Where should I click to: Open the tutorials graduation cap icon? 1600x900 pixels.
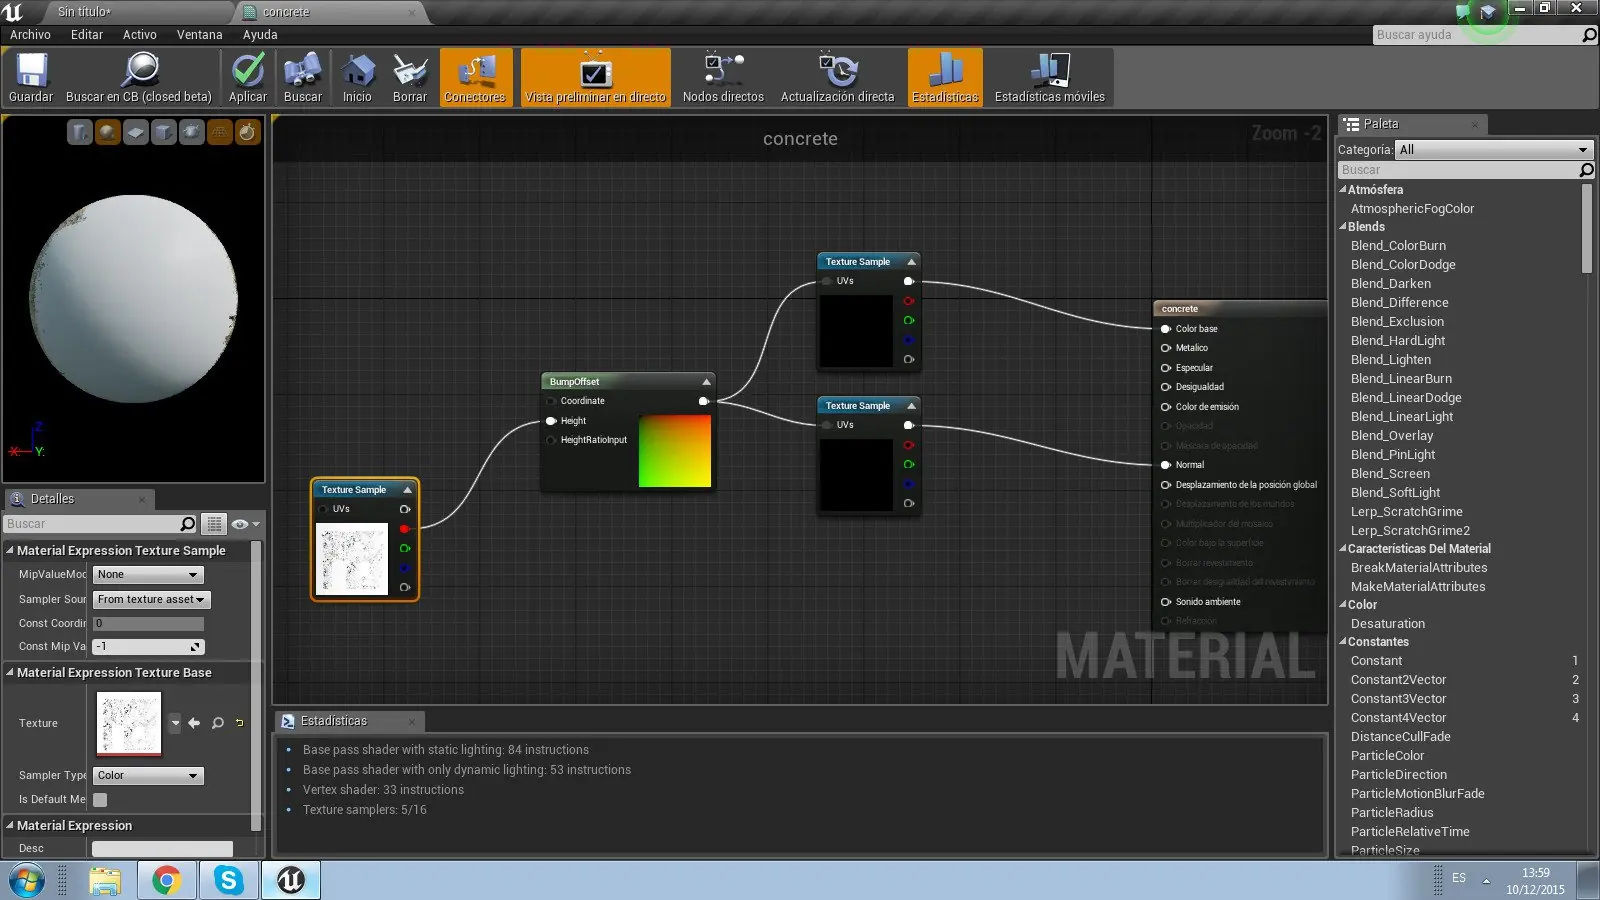pos(1488,12)
